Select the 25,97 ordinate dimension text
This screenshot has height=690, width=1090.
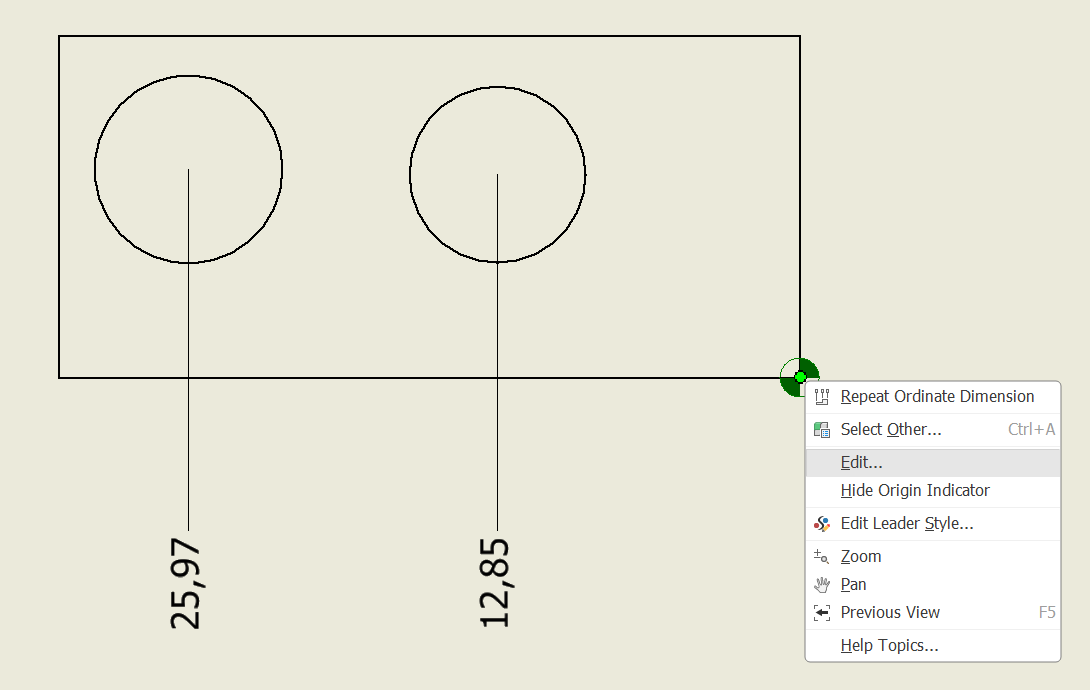tap(186, 584)
